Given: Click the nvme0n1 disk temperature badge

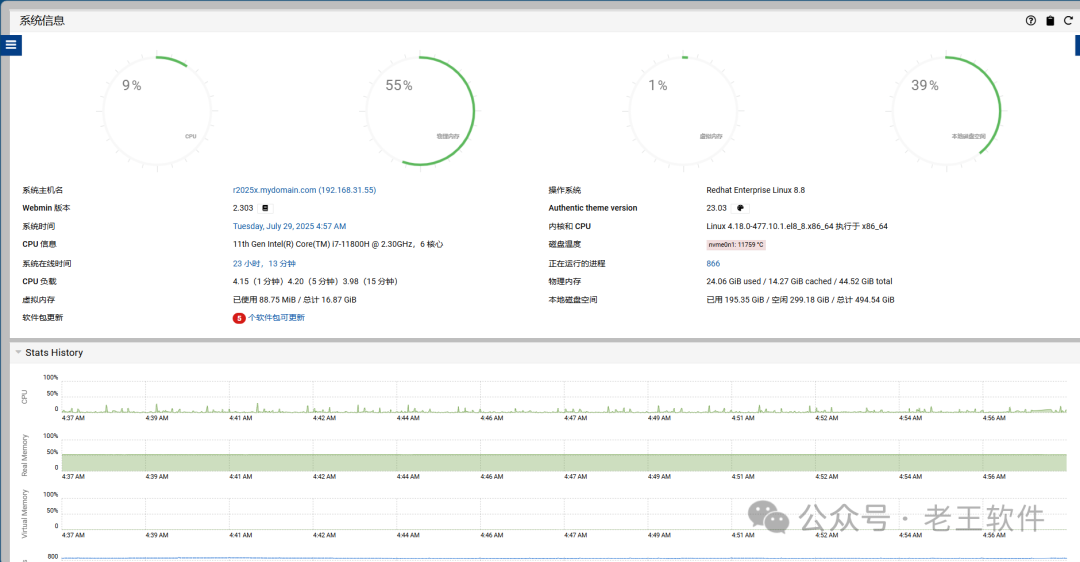Looking at the screenshot, I should [736, 245].
